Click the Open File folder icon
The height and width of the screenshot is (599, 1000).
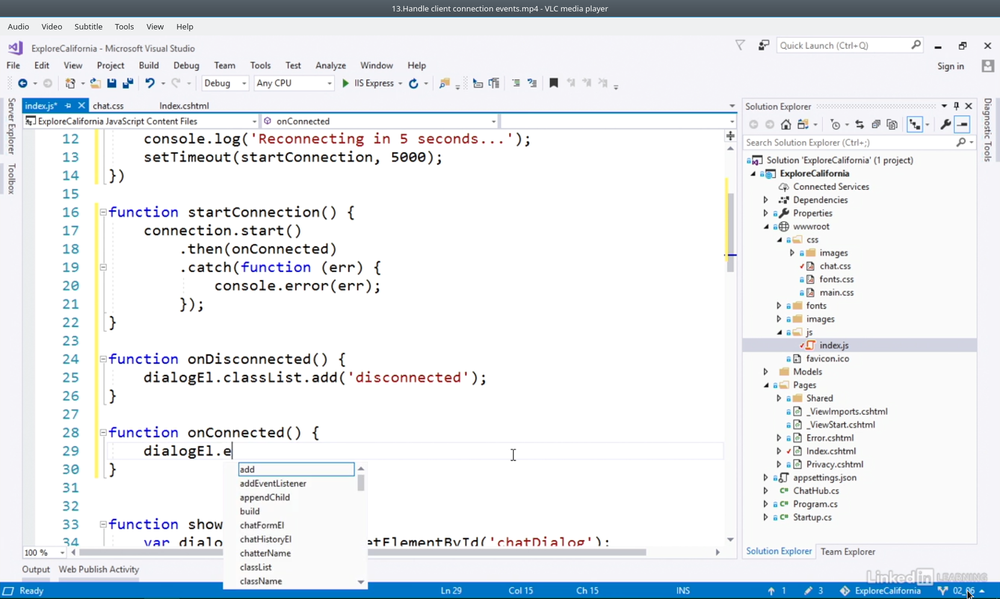click(95, 84)
